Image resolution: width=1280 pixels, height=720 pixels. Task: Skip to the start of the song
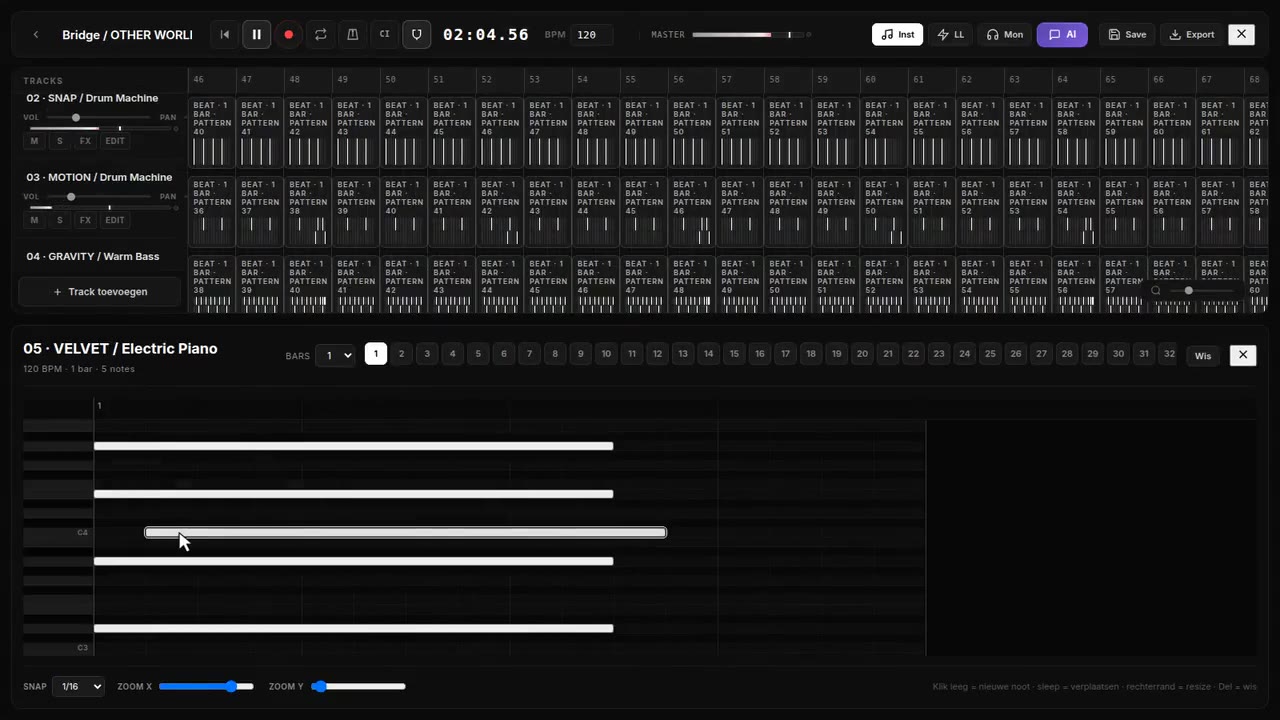click(225, 35)
